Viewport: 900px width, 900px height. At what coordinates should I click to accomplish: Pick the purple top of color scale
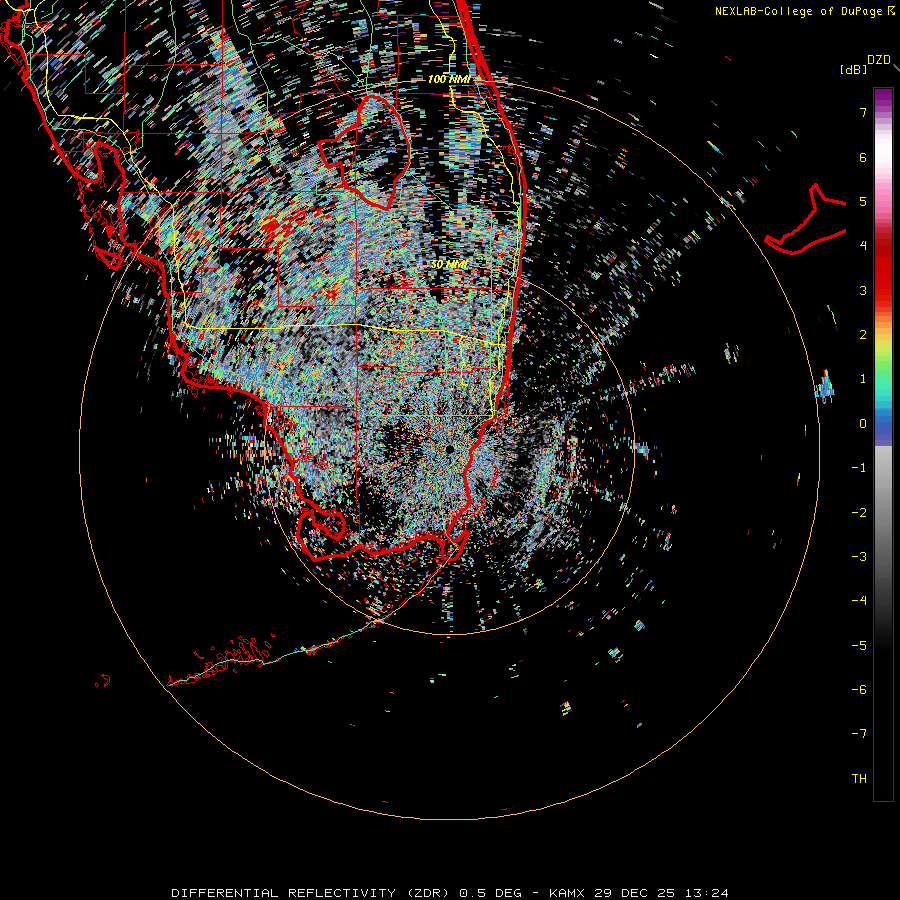883,96
